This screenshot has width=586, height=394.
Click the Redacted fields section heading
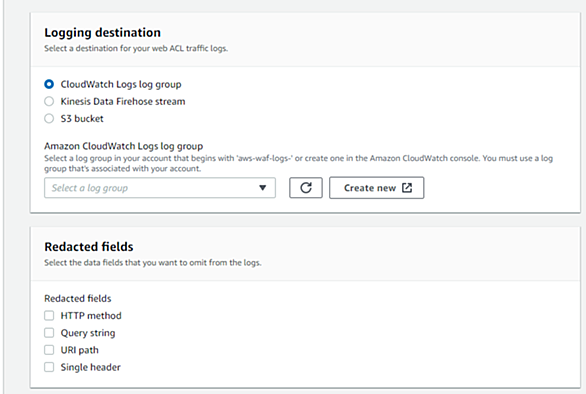[x=89, y=247]
